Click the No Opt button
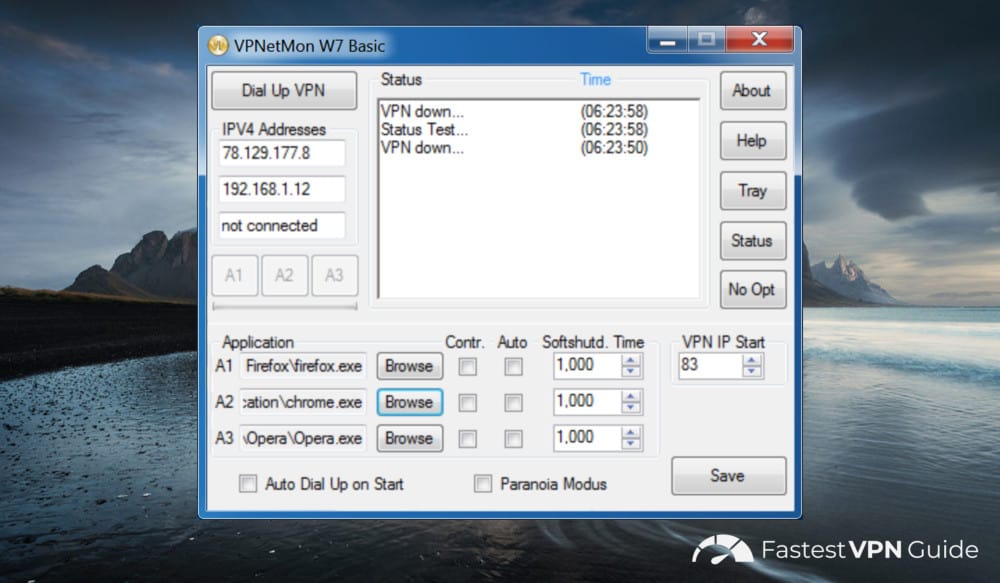Screen dimensions: 1000x583 pyautogui.click(x=753, y=290)
